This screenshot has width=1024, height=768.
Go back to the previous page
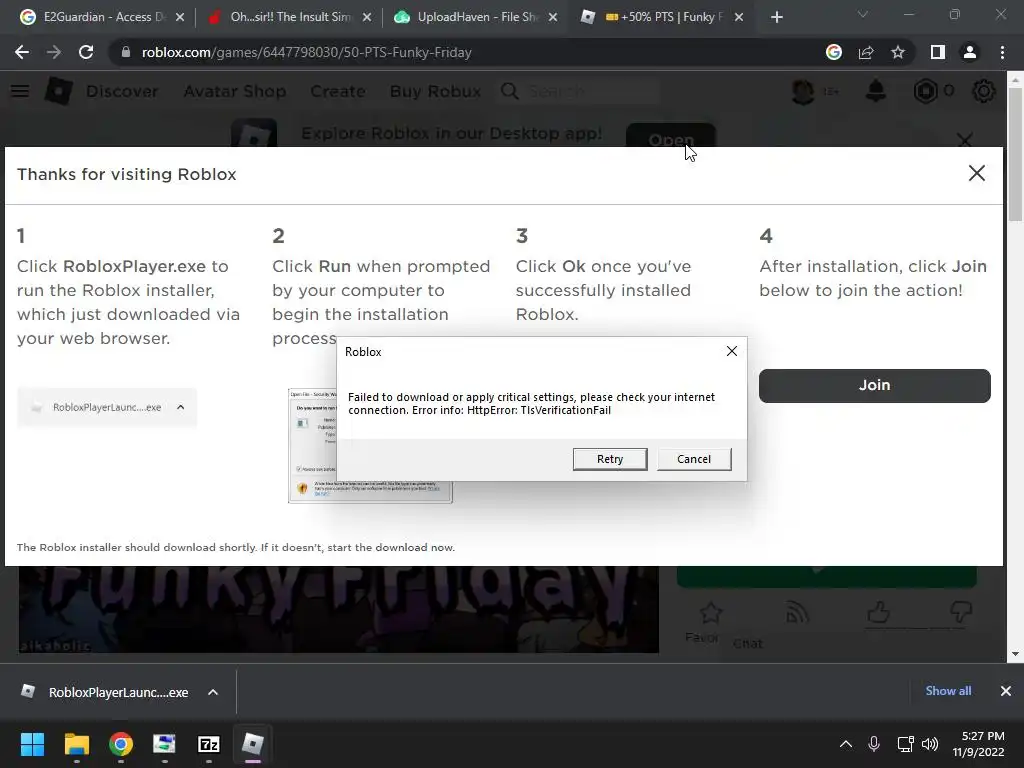(22, 52)
